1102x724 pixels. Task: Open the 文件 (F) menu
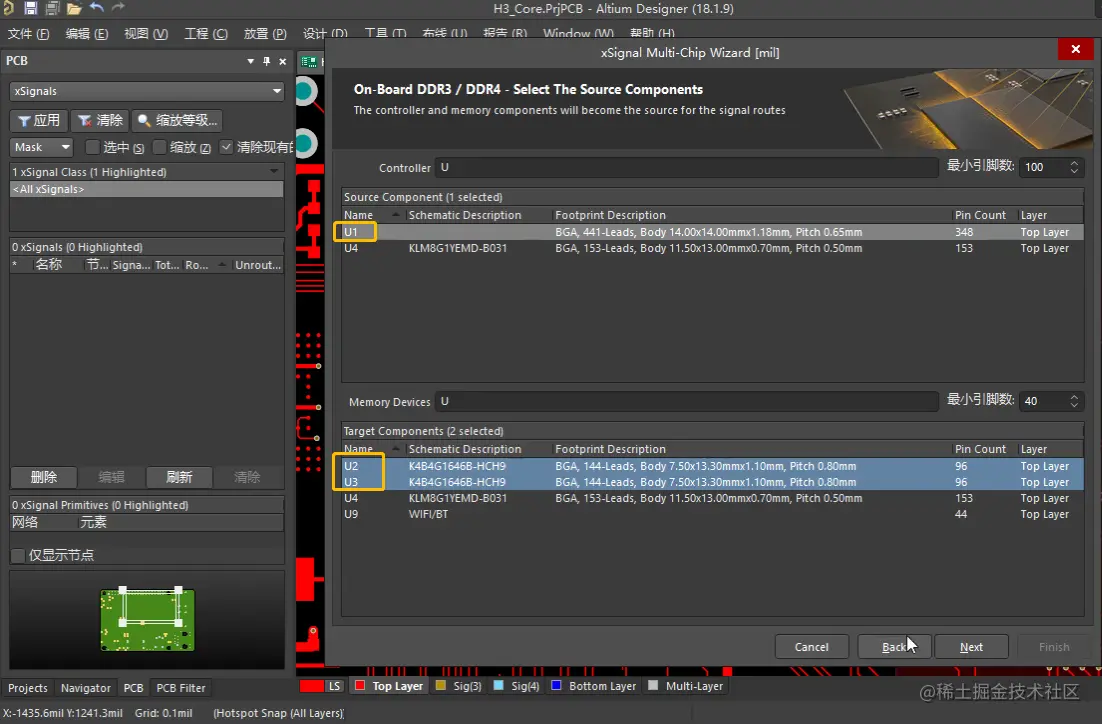pos(28,34)
